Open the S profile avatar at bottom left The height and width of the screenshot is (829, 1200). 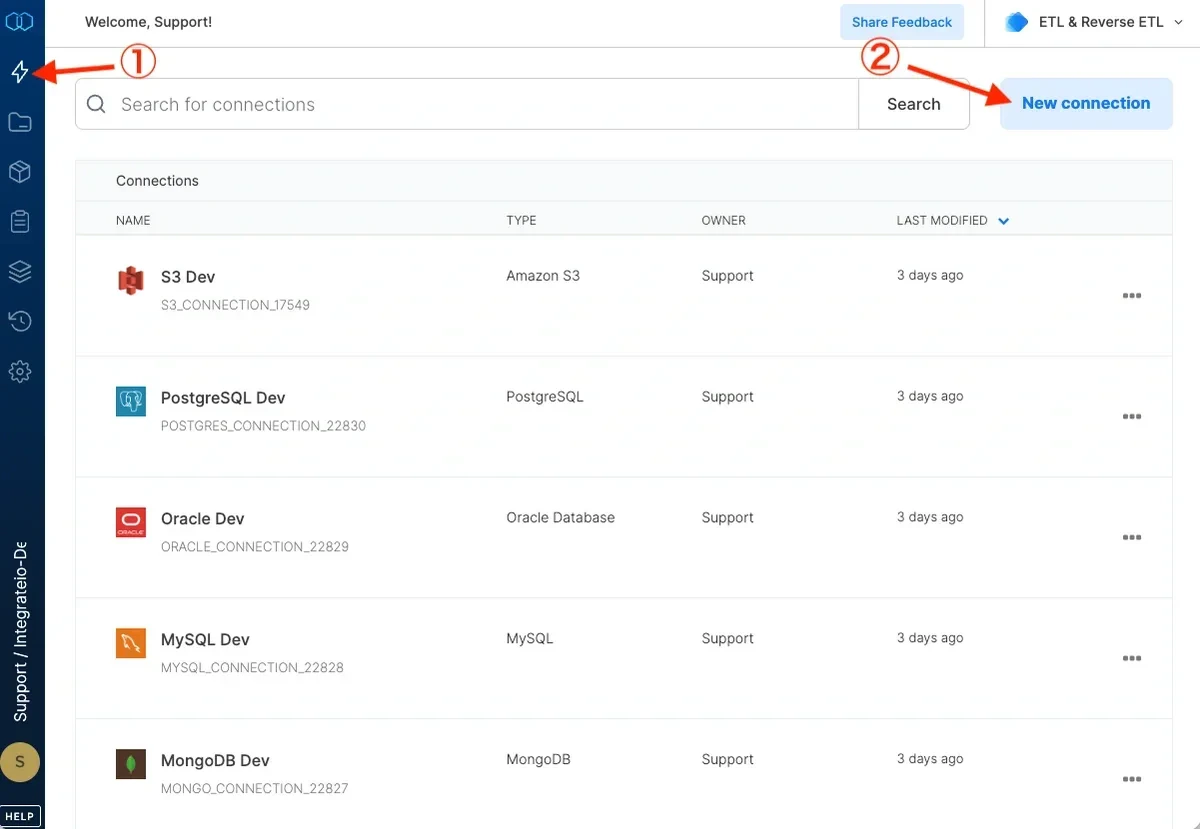21,762
